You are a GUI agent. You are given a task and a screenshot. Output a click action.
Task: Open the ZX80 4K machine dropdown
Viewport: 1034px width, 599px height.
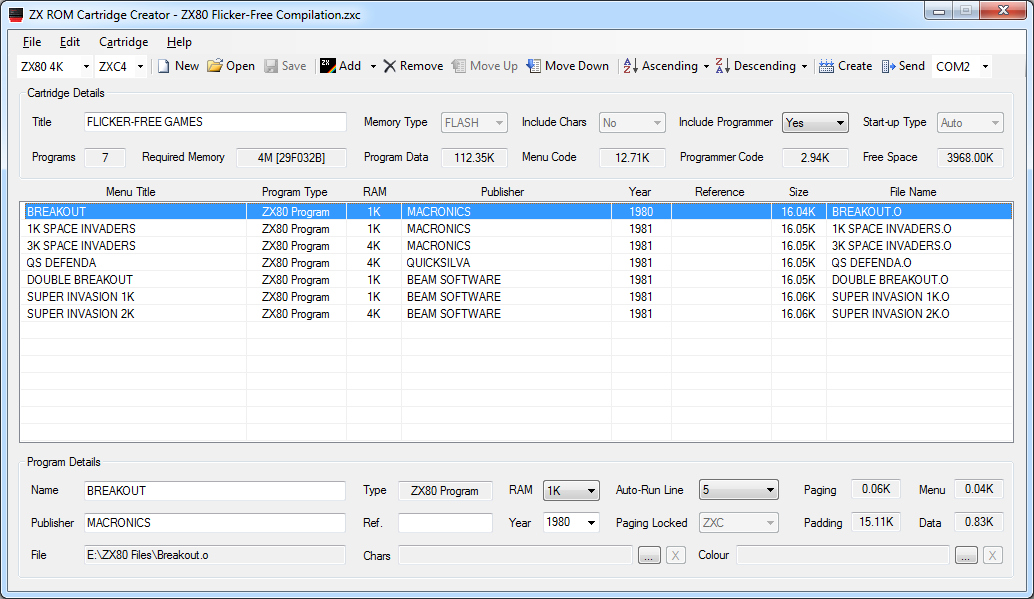coord(86,67)
